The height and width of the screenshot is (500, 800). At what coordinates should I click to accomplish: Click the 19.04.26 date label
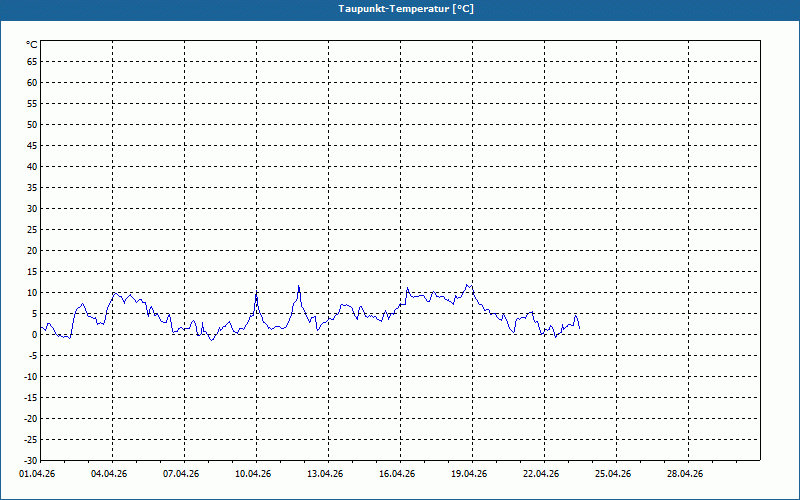click(469, 474)
